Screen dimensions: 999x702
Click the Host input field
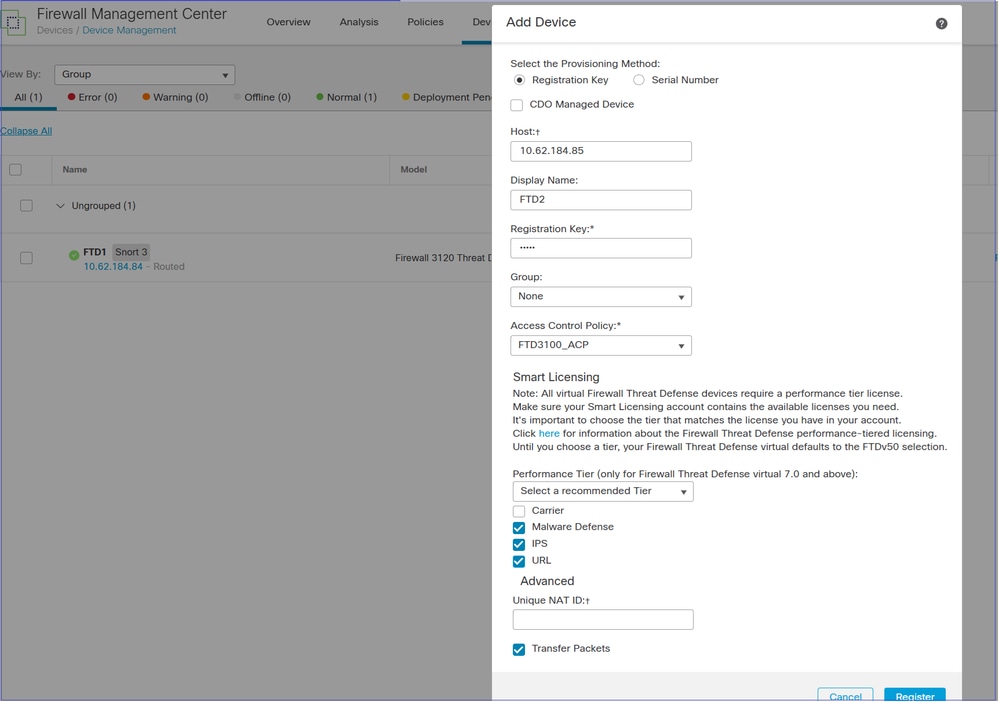[601, 152]
